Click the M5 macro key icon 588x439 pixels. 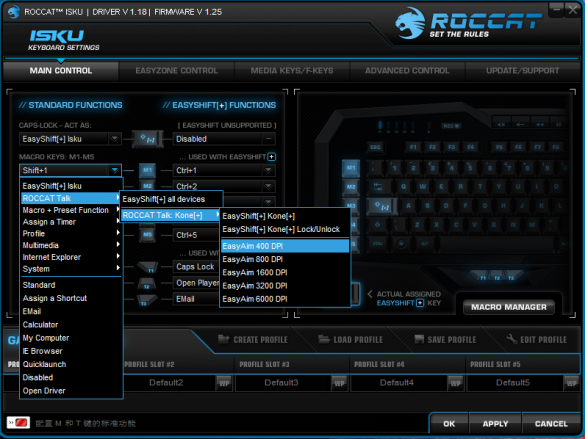pyautogui.click(x=147, y=235)
